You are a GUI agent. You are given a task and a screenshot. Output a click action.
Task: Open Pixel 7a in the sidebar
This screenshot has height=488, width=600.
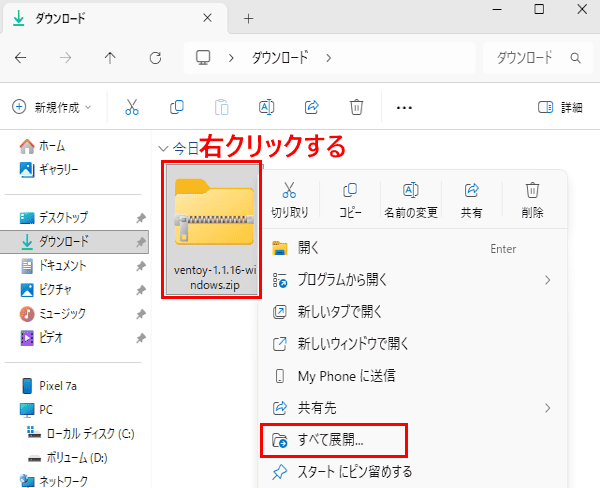(49, 386)
